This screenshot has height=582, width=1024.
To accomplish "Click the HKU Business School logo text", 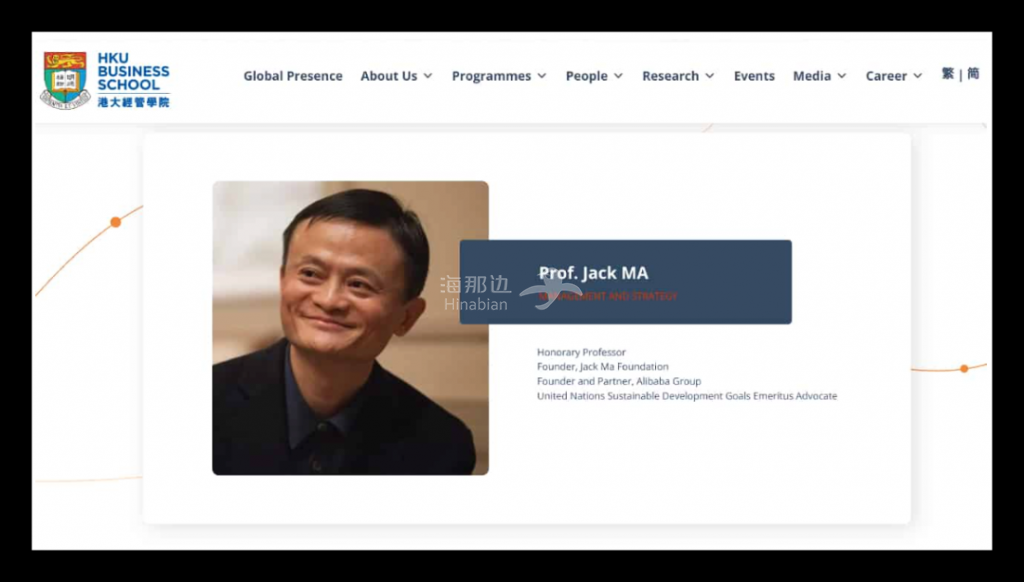I will tap(133, 79).
